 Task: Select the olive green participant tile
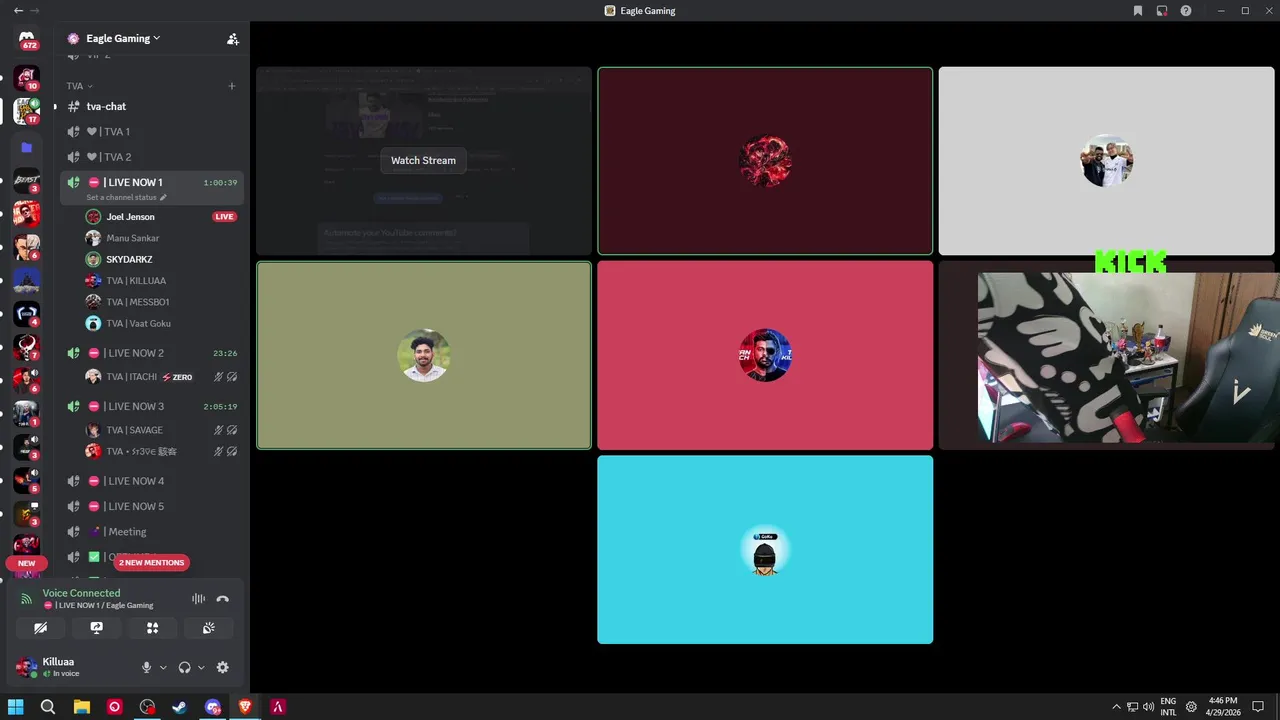[x=424, y=355]
